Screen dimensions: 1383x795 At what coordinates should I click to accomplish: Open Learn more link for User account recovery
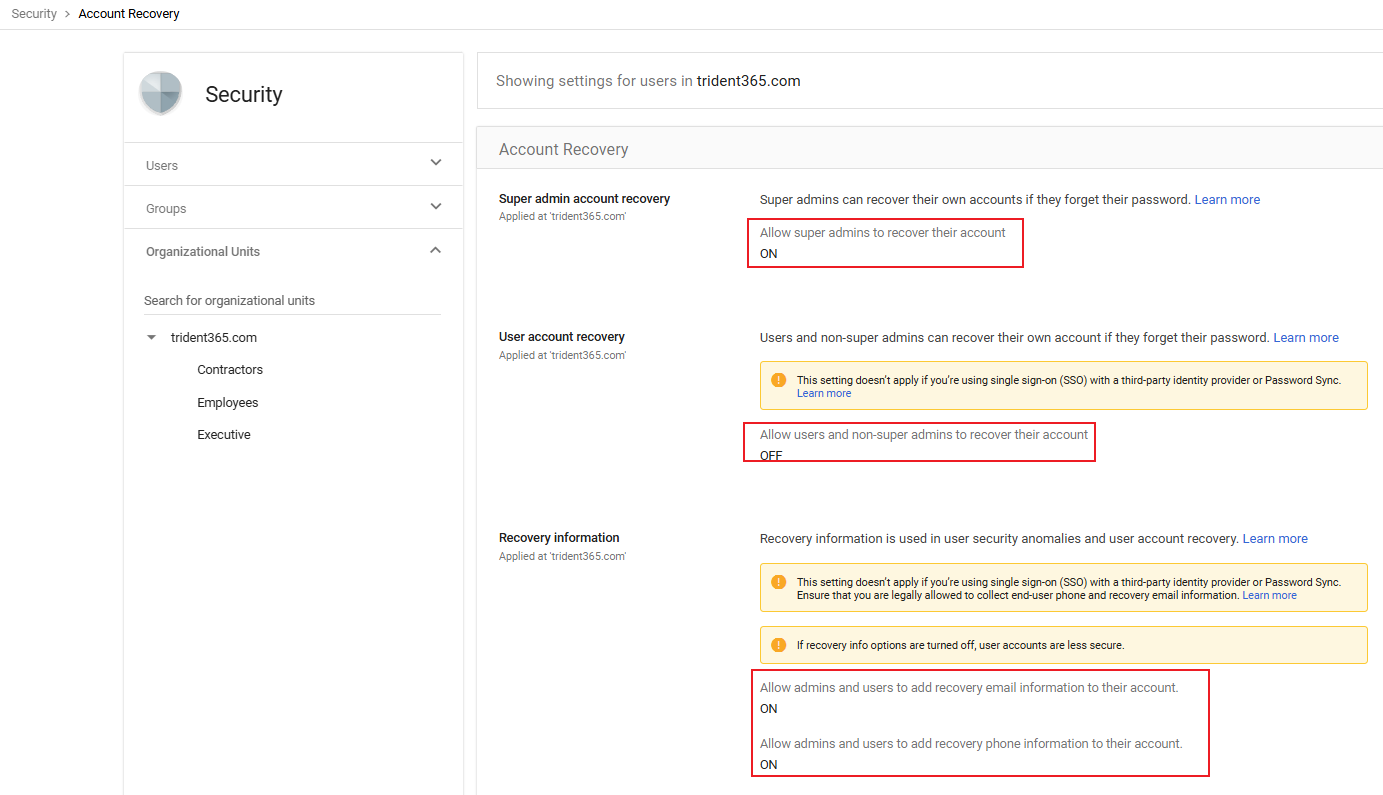pyautogui.click(x=1305, y=338)
